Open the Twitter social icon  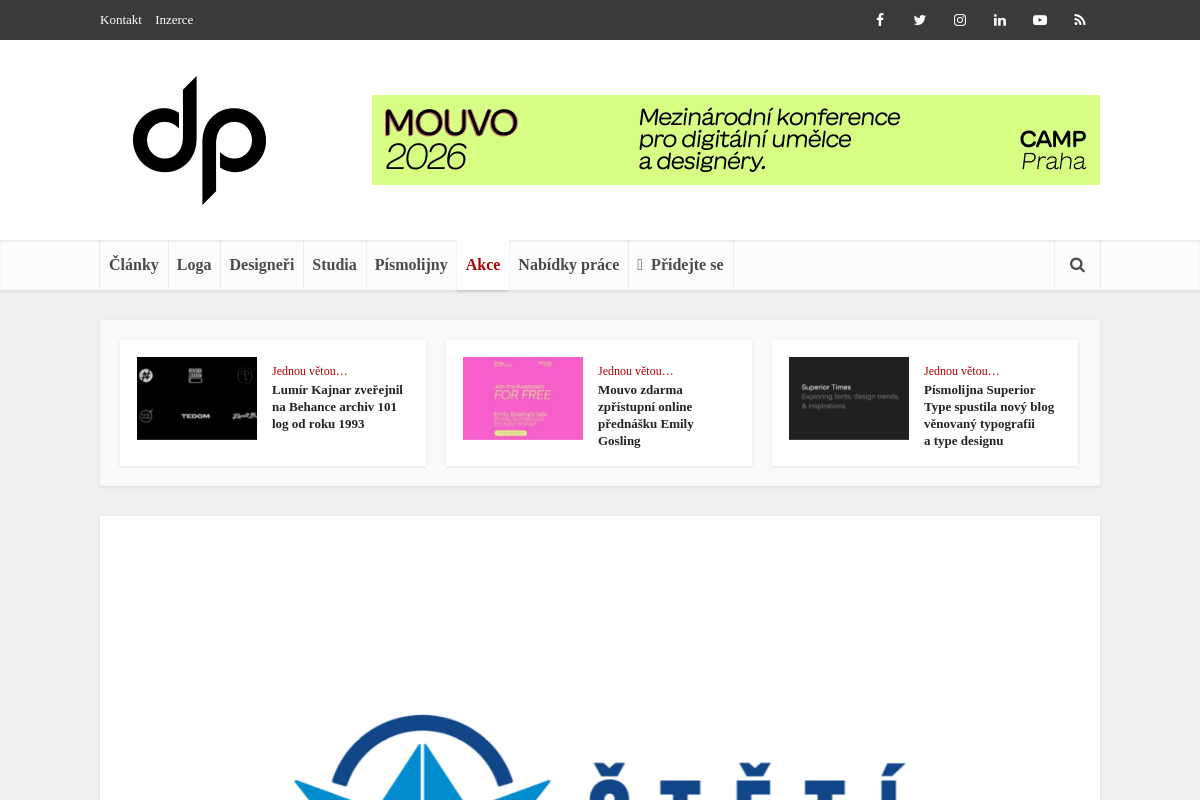(x=920, y=20)
